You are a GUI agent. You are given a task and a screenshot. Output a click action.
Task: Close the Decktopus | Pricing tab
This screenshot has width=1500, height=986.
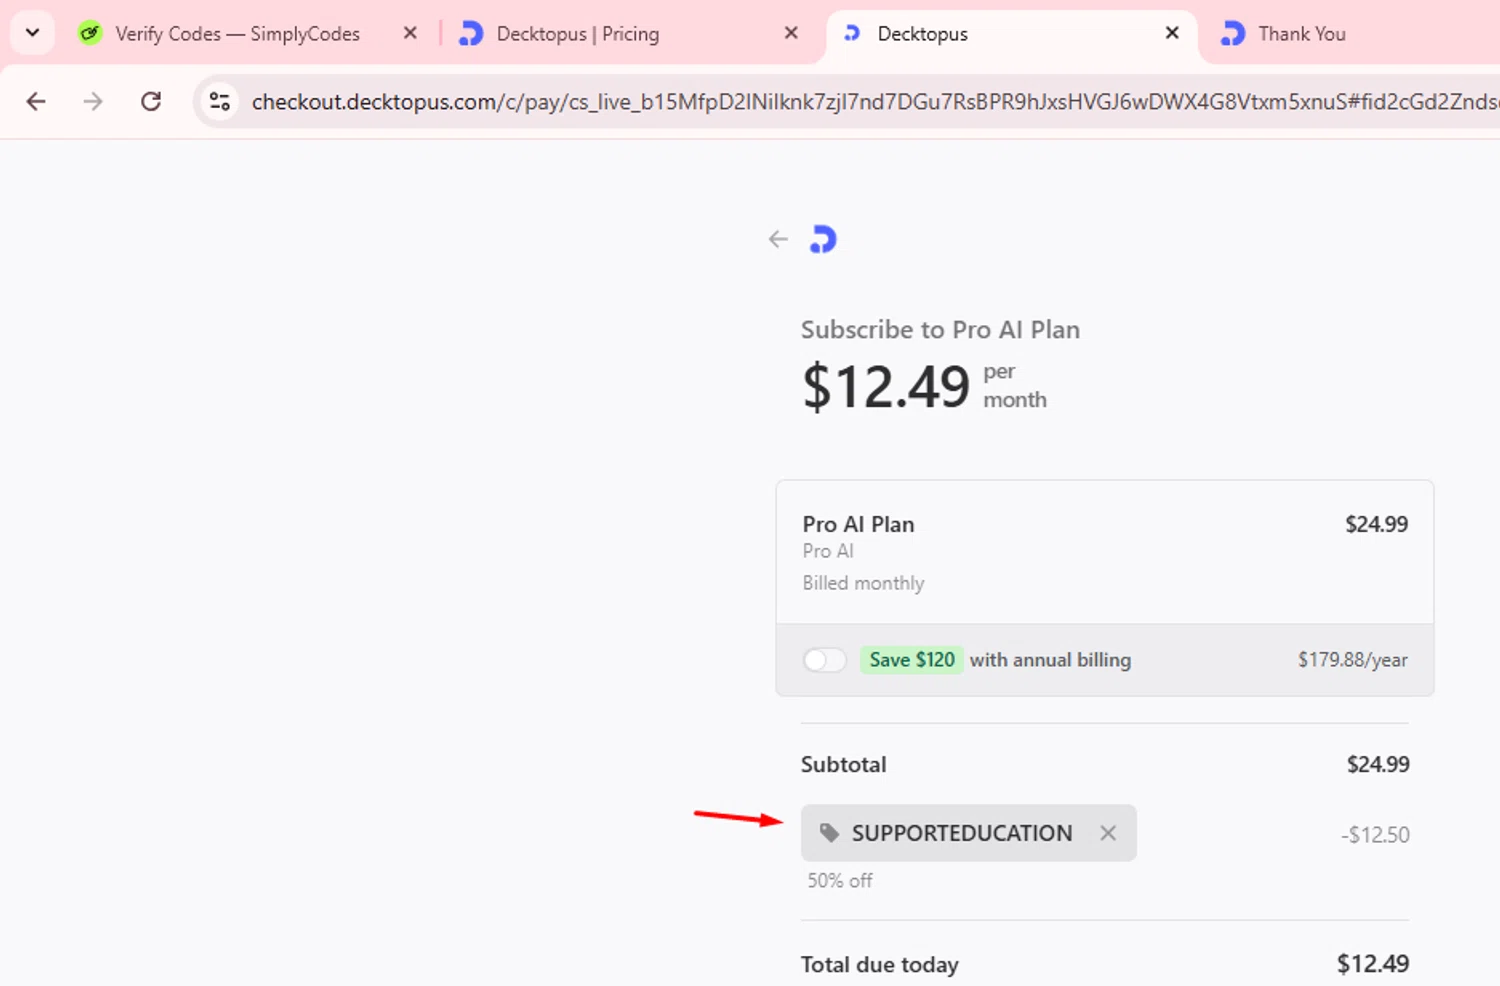pyautogui.click(x=791, y=33)
